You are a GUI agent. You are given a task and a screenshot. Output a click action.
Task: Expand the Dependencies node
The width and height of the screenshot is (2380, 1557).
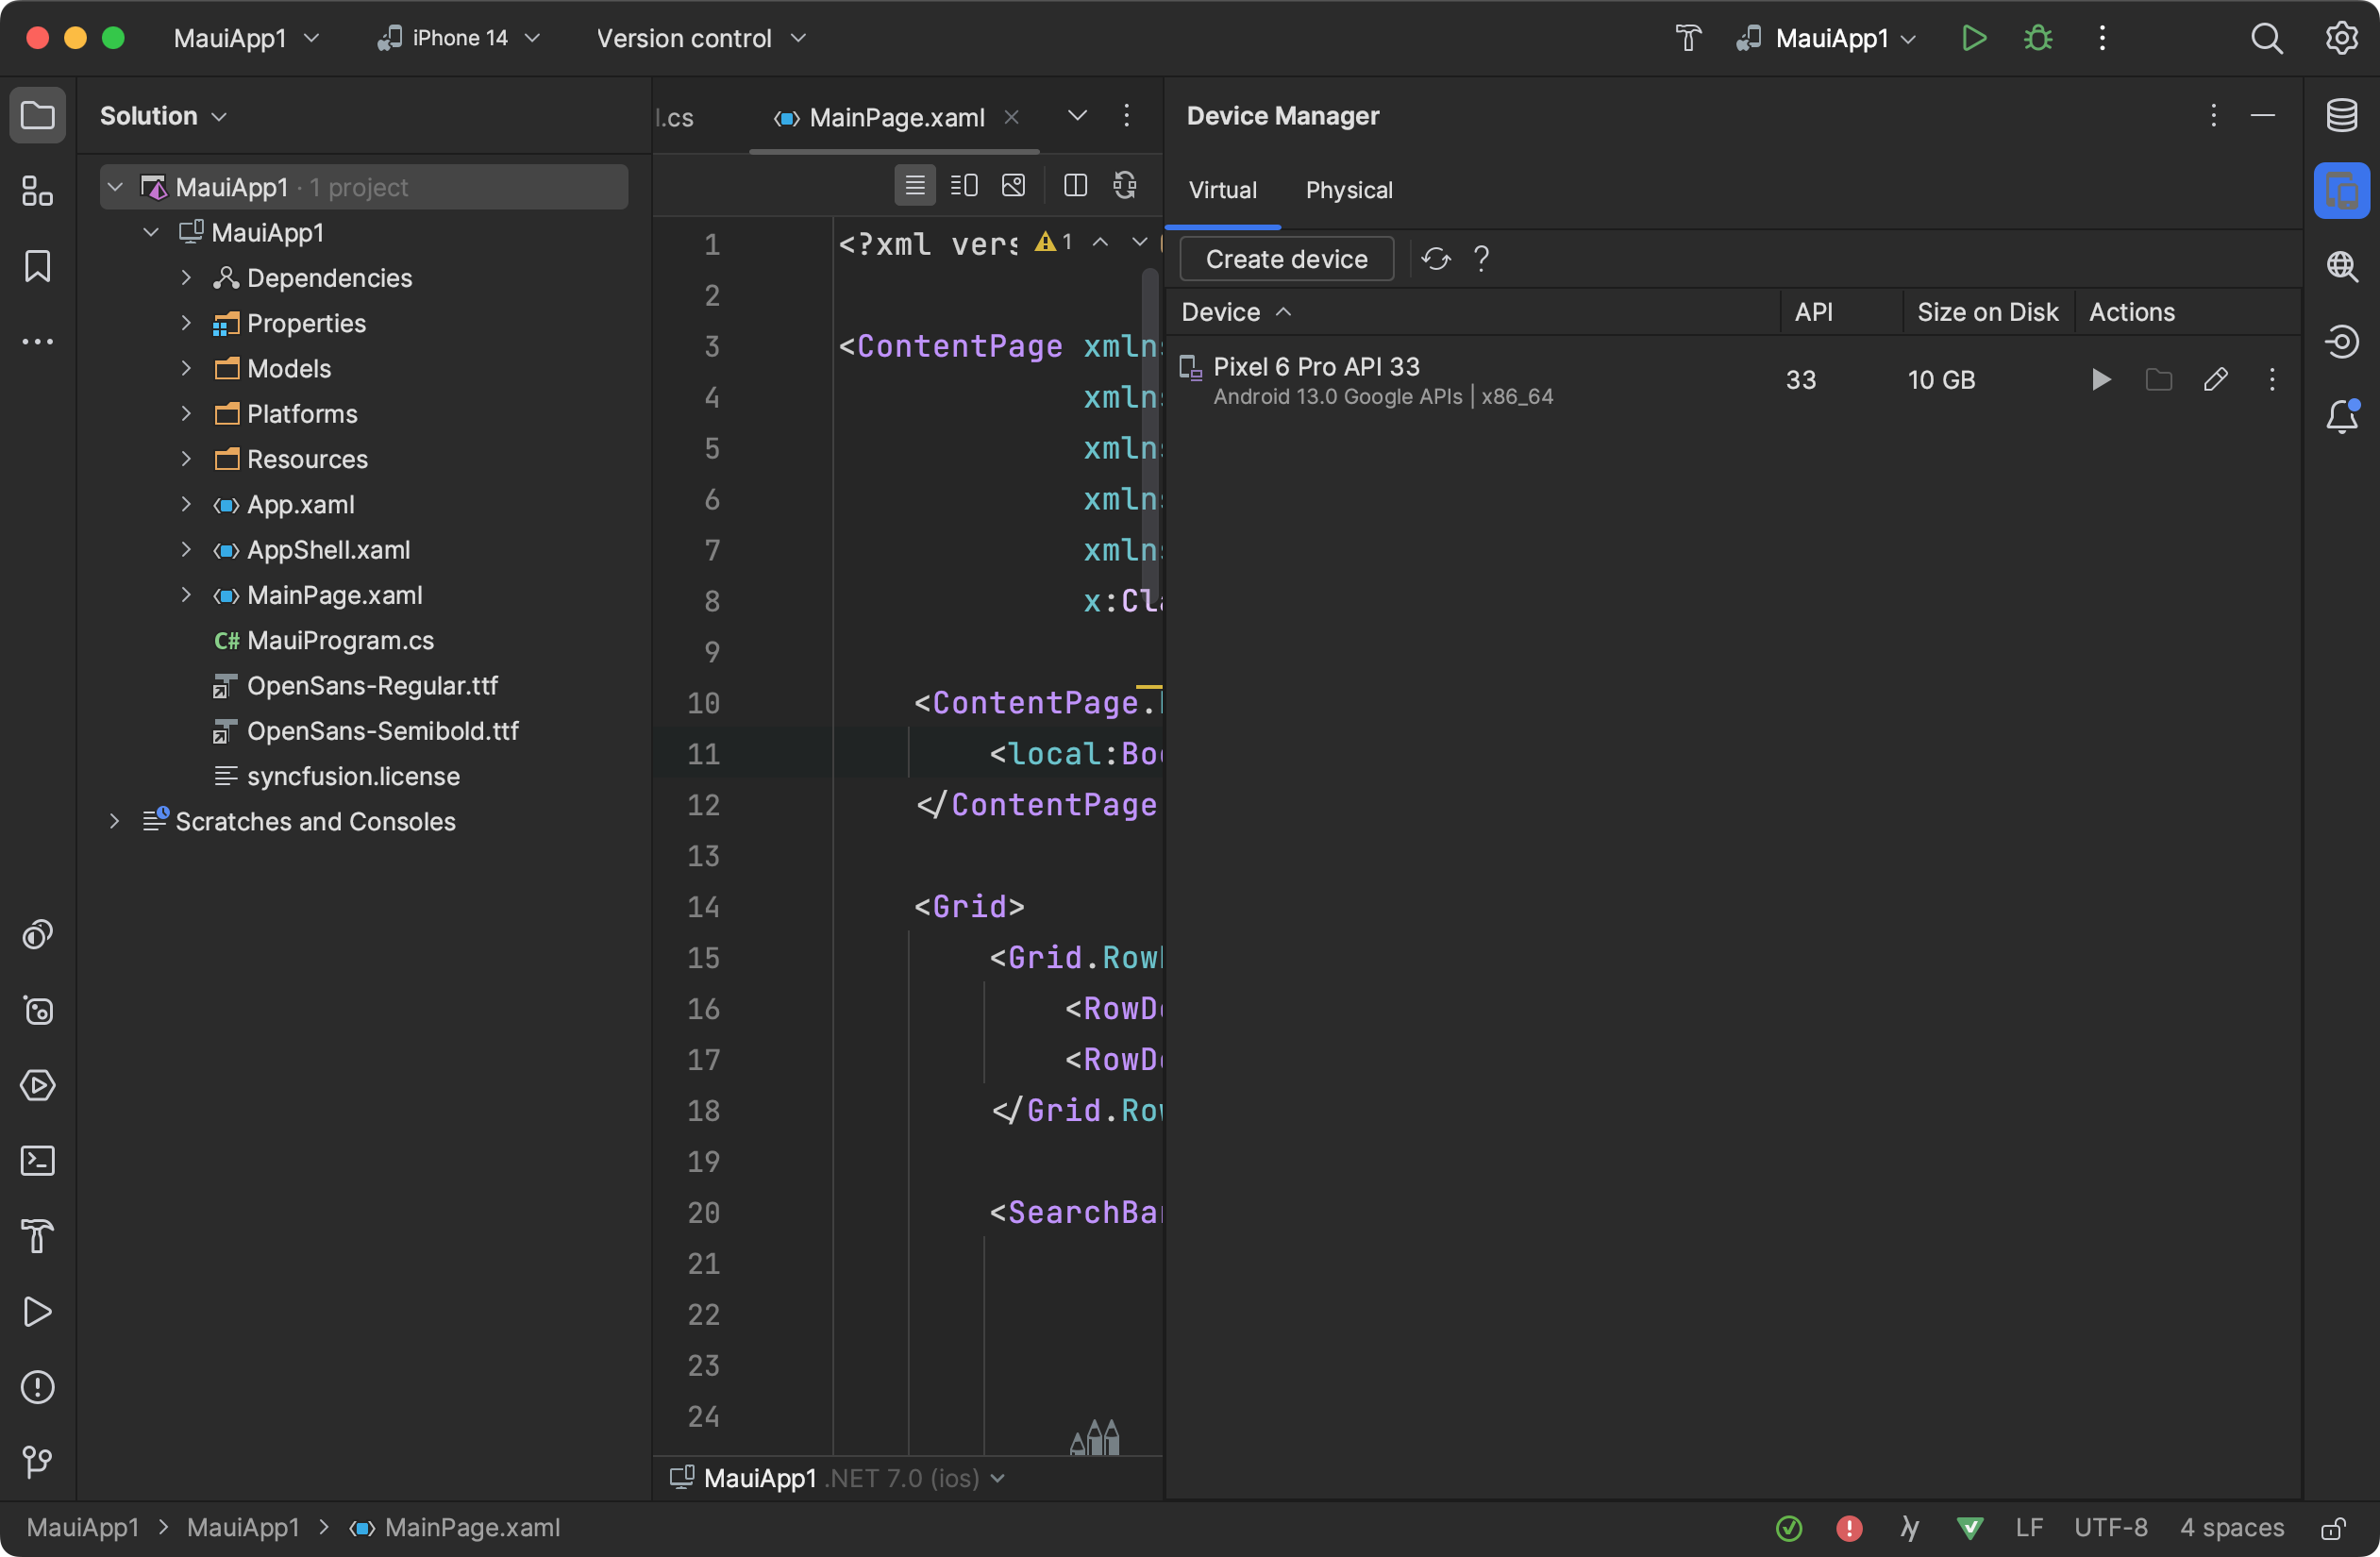tap(186, 278)
